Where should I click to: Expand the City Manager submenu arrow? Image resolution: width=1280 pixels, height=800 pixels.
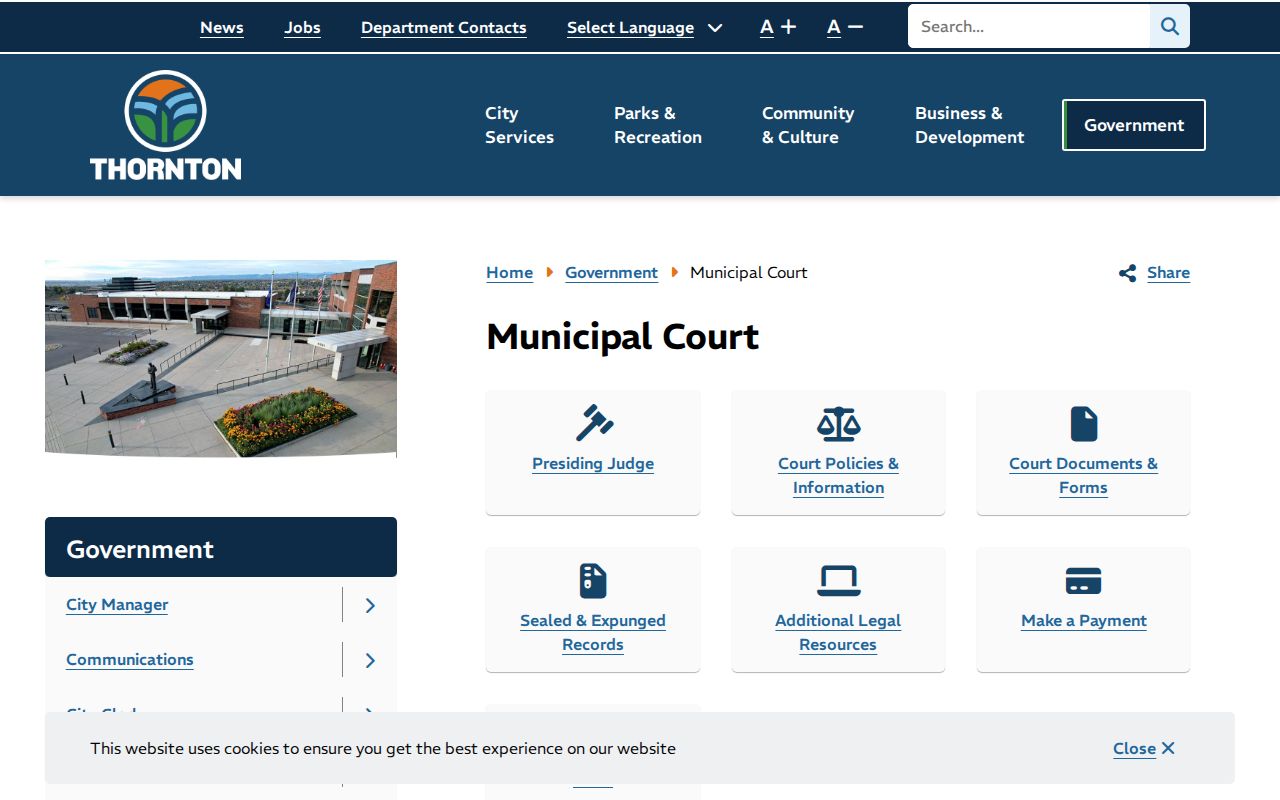click(370, 605)
